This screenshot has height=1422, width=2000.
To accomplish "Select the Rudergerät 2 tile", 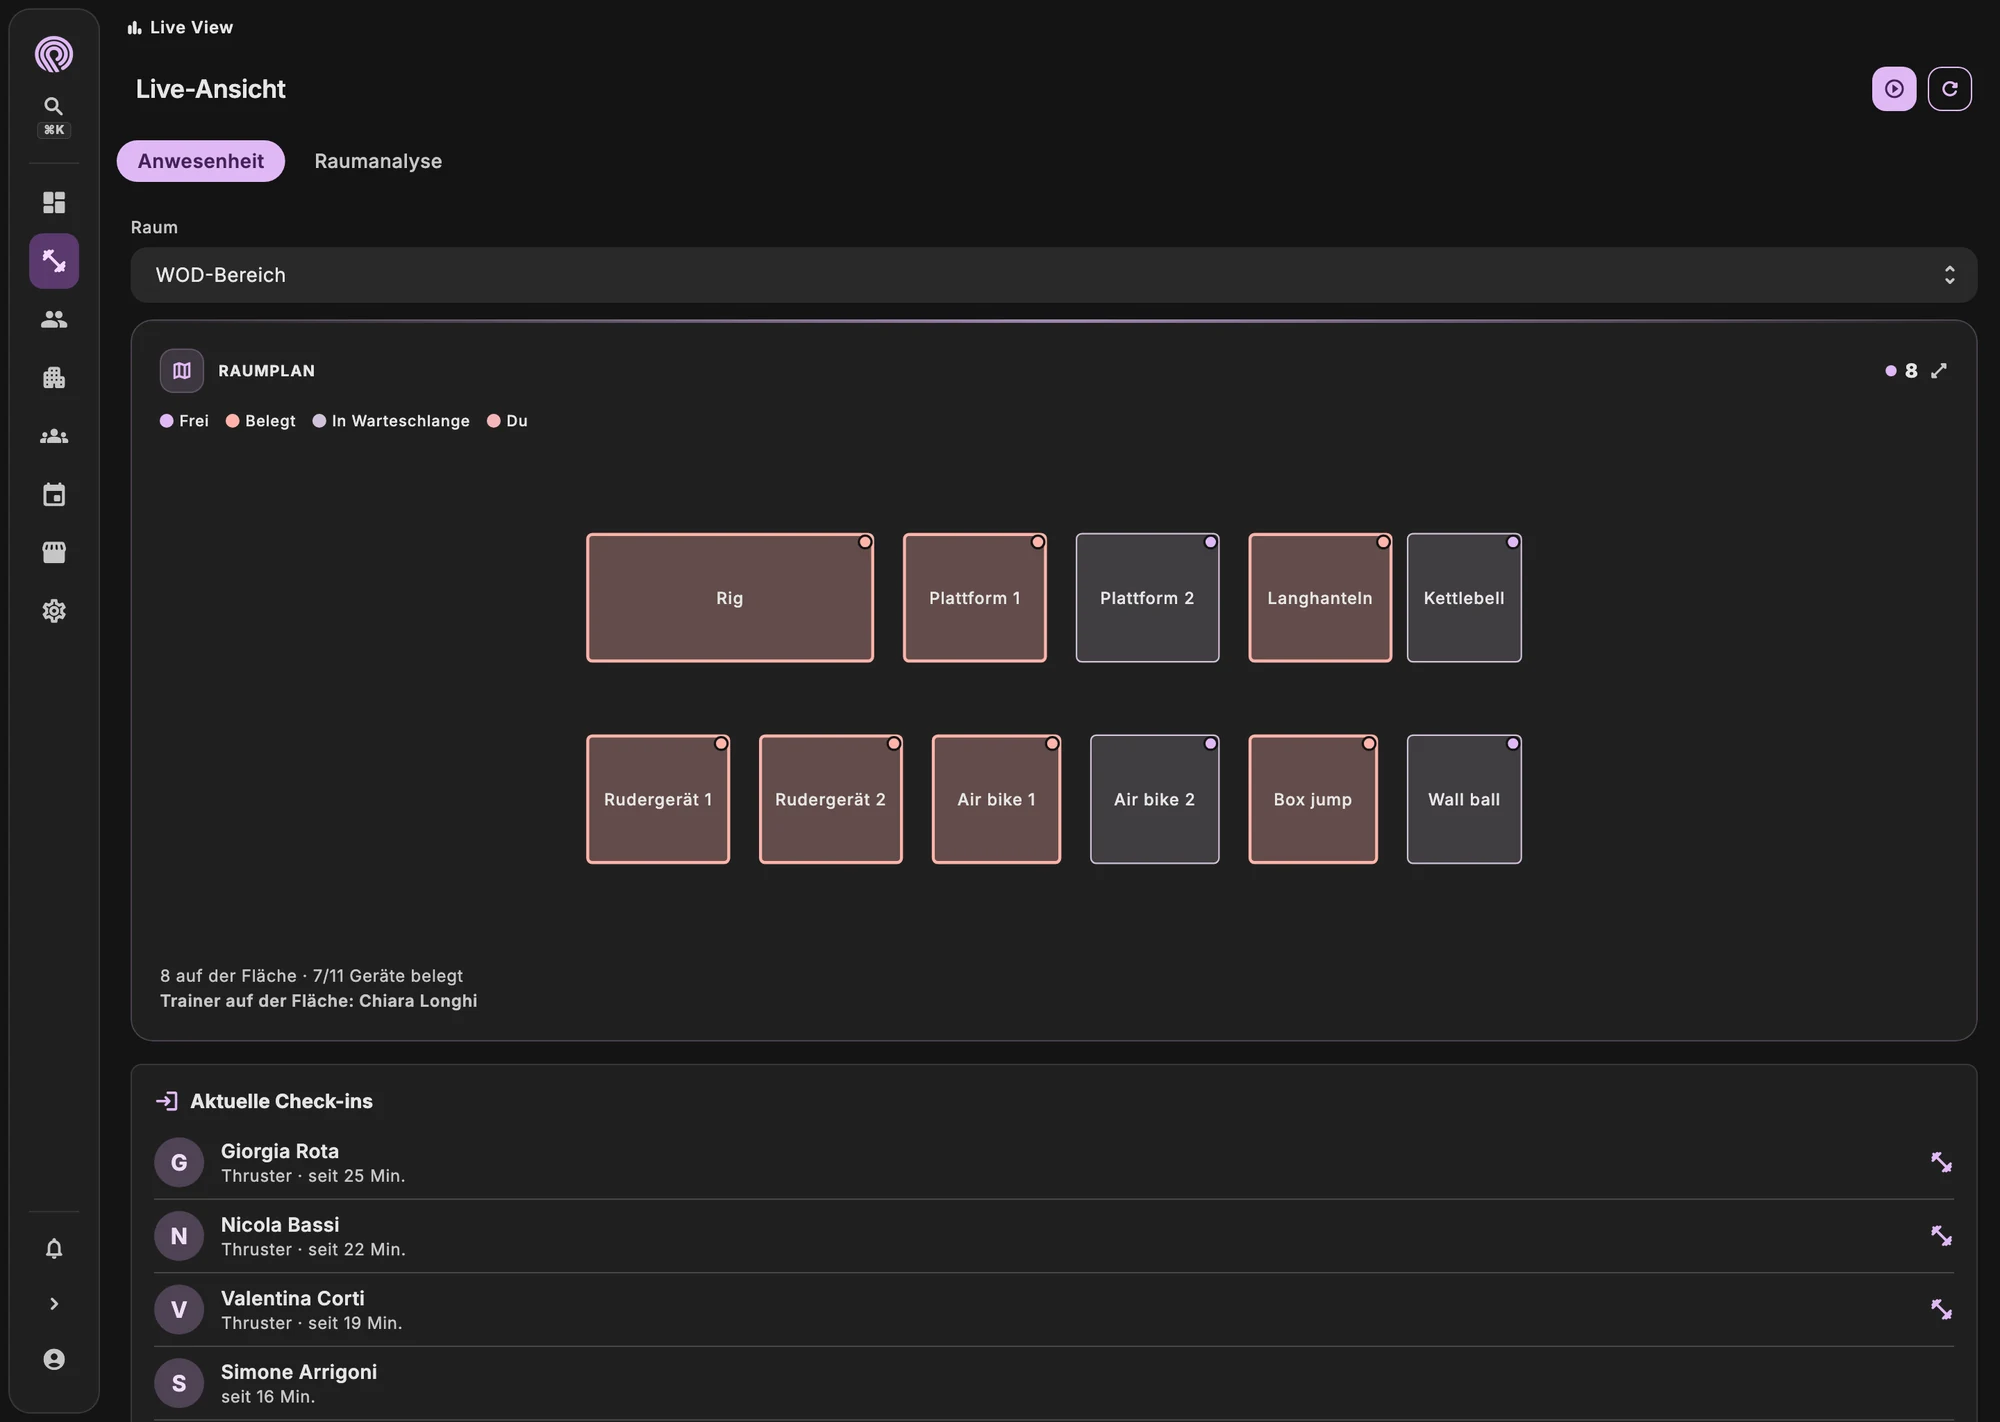I will [x=831, y=799].
